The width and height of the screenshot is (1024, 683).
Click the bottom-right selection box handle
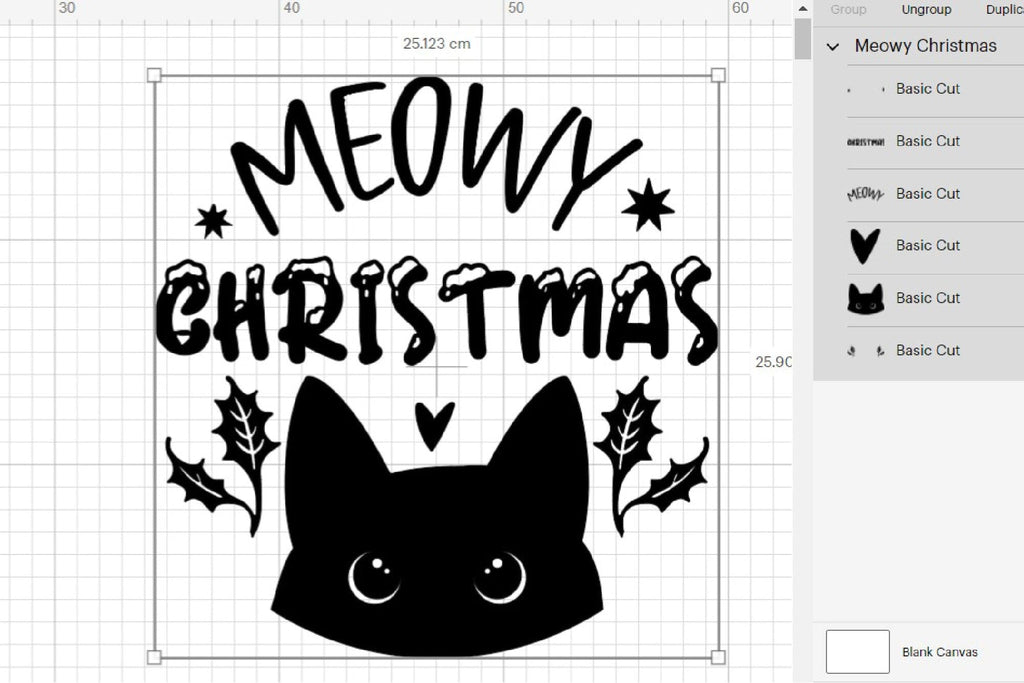pos(718,657)
